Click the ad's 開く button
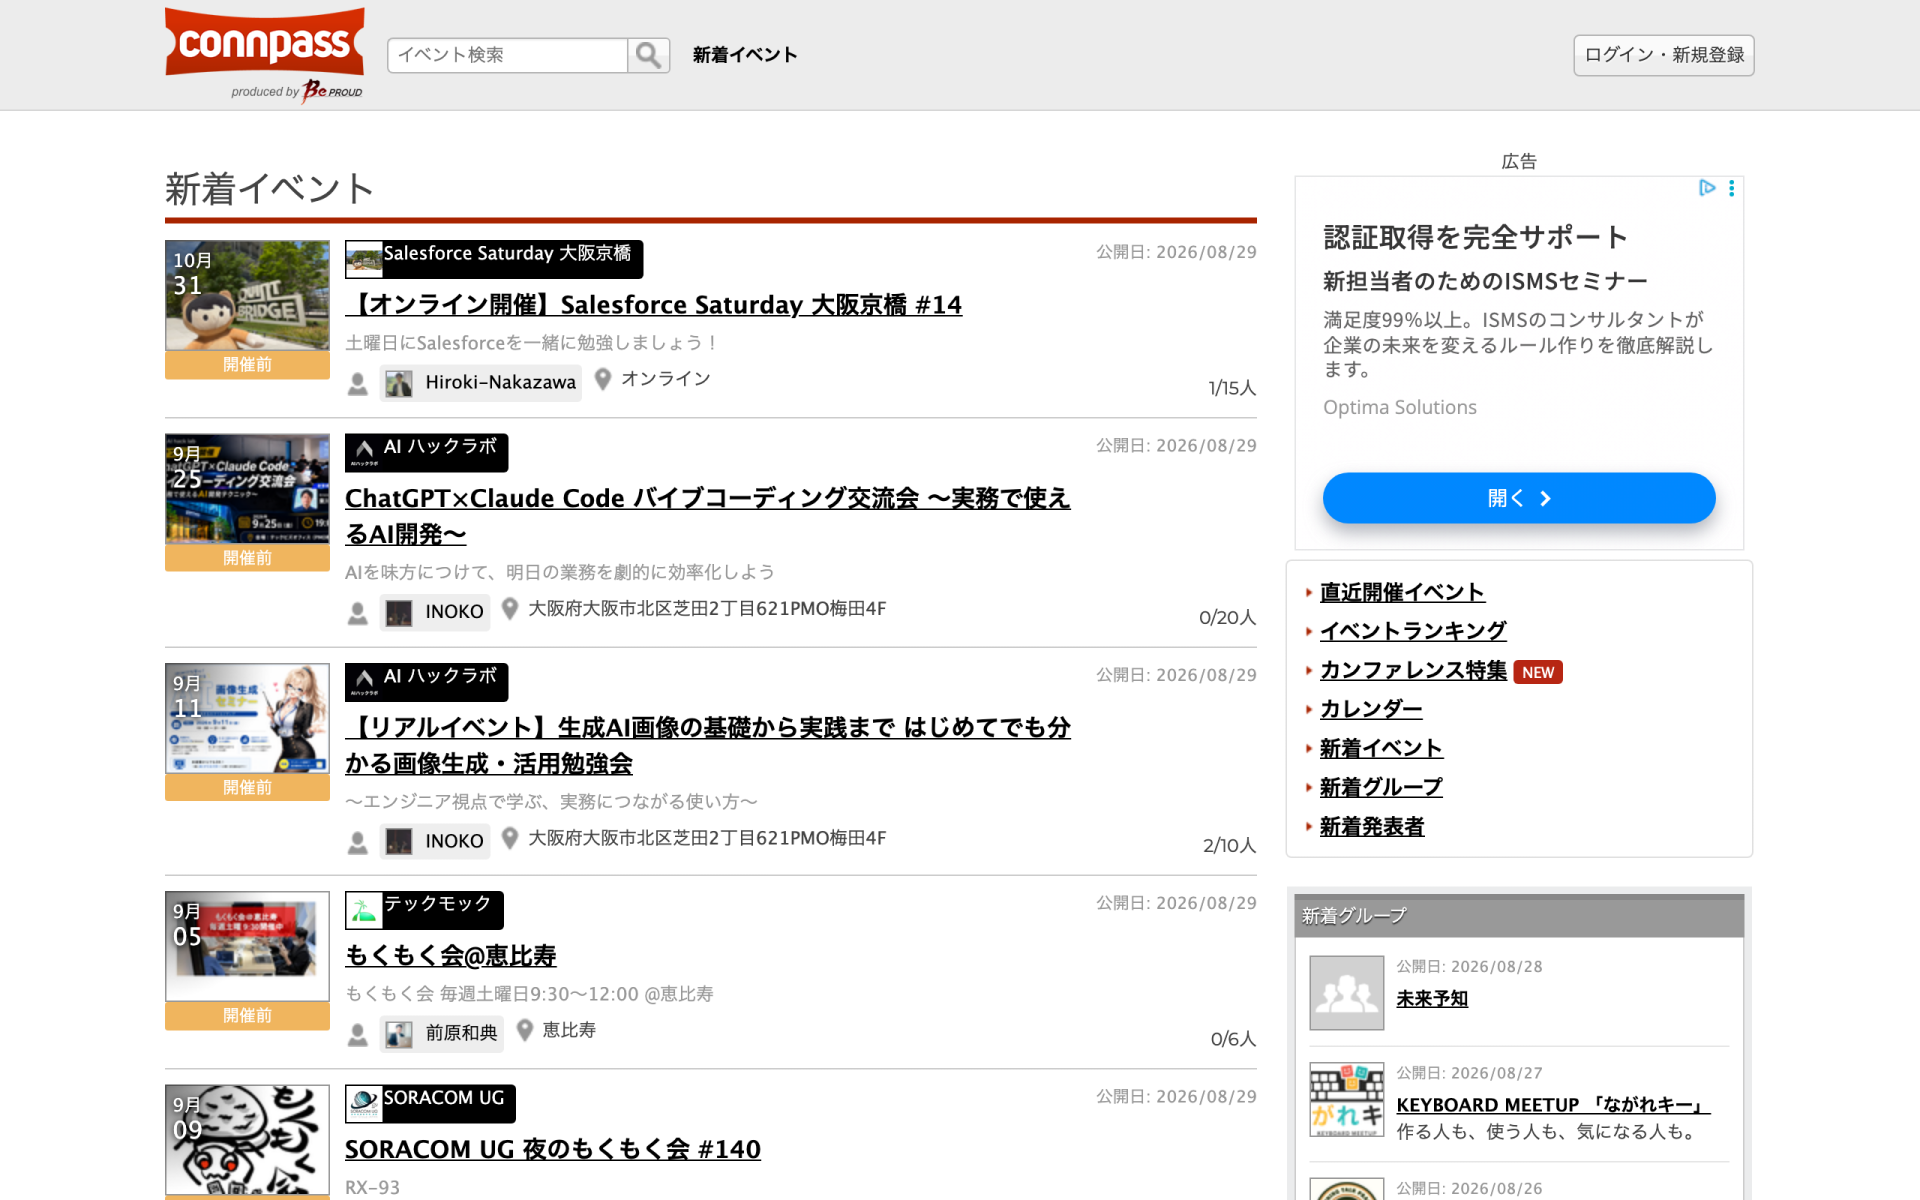Image resolution: width=1920 pixels, height=1200 pixels. click(x=1519, y=498)
